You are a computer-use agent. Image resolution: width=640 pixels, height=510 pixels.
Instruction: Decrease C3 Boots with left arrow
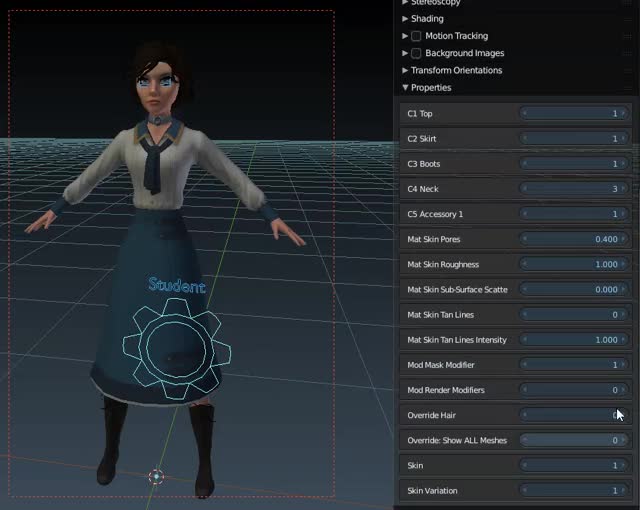click(x=525, y=164)
